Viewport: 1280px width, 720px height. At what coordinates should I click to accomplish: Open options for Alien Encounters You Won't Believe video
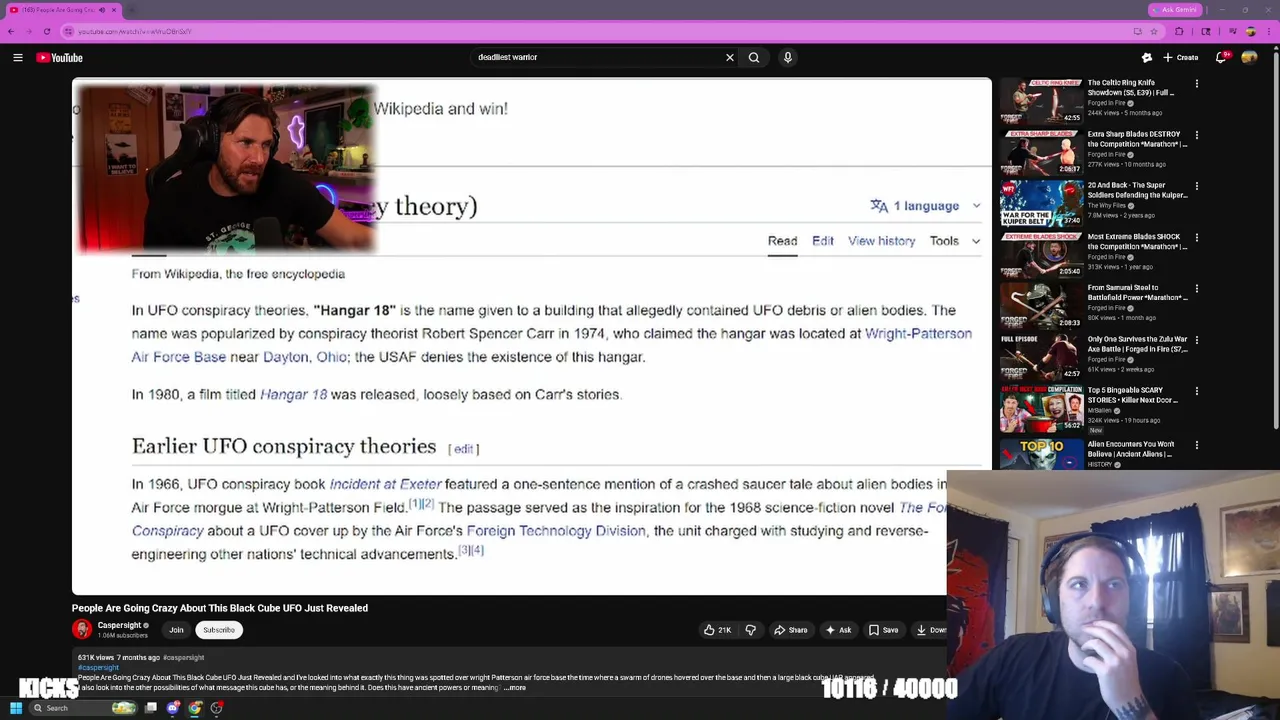pyautogui.click(x=1197, y=445)
